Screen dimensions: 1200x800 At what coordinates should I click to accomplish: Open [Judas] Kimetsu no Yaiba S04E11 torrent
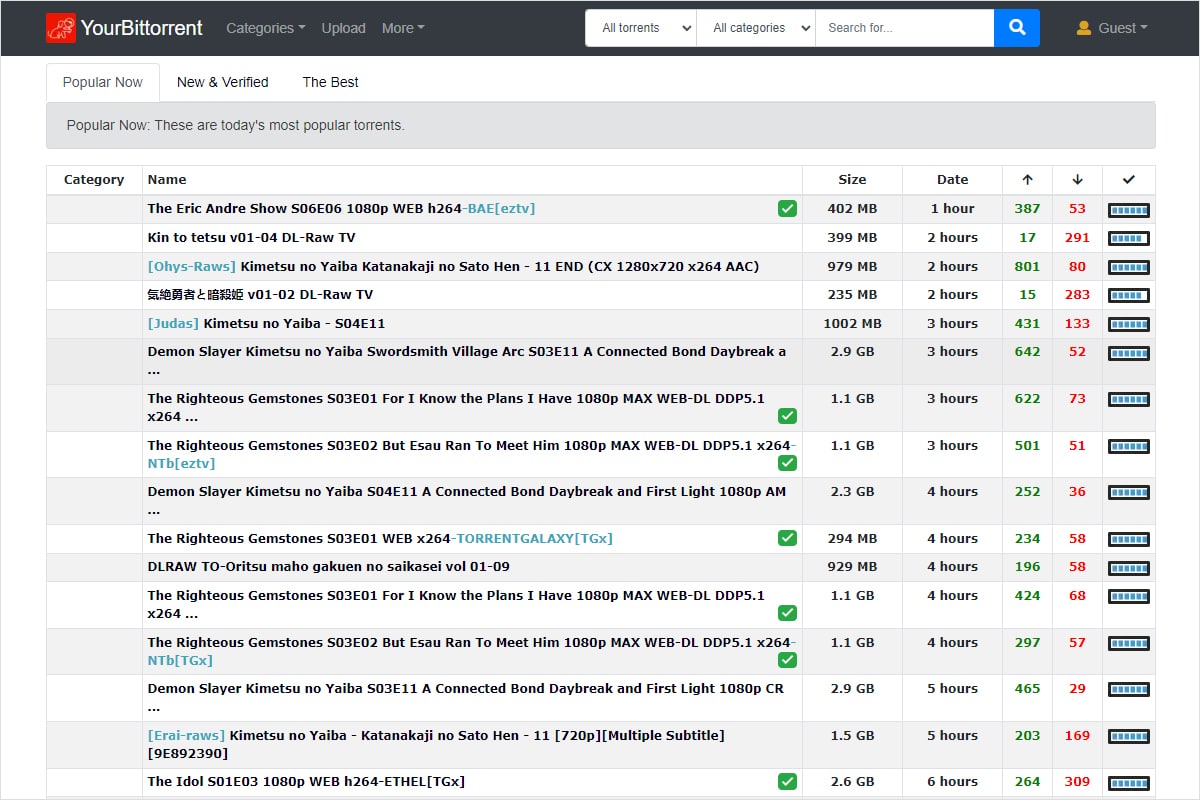[x=266, y=323]
